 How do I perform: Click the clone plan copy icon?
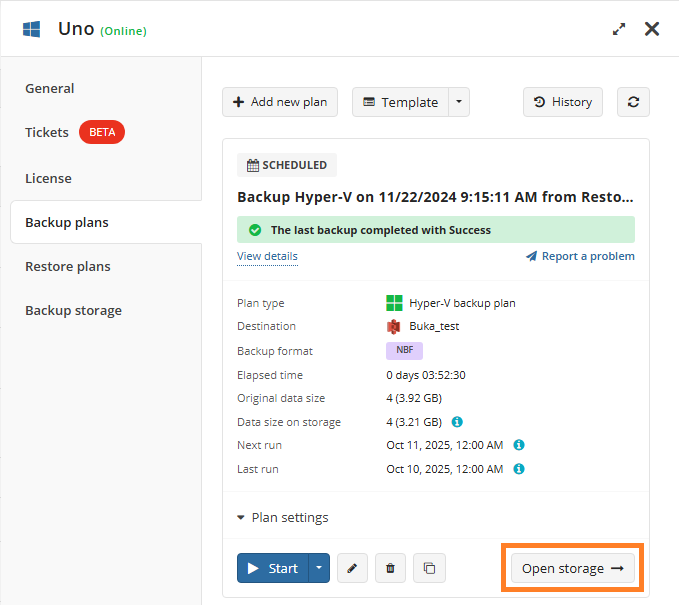click(429, 568)
